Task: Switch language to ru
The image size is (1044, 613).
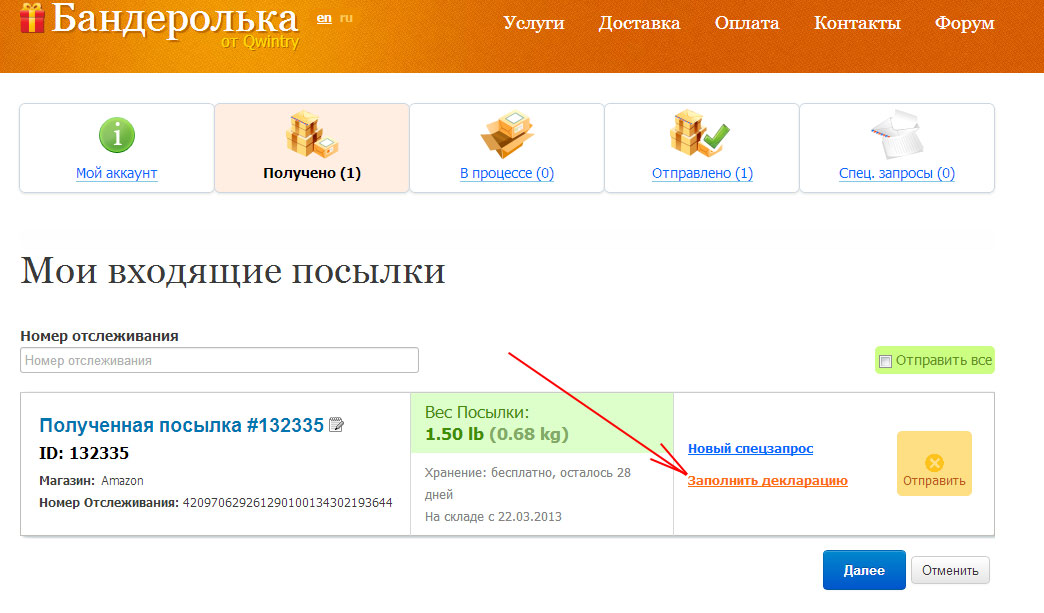Action: pyautogui.click(x=345, y=18)
